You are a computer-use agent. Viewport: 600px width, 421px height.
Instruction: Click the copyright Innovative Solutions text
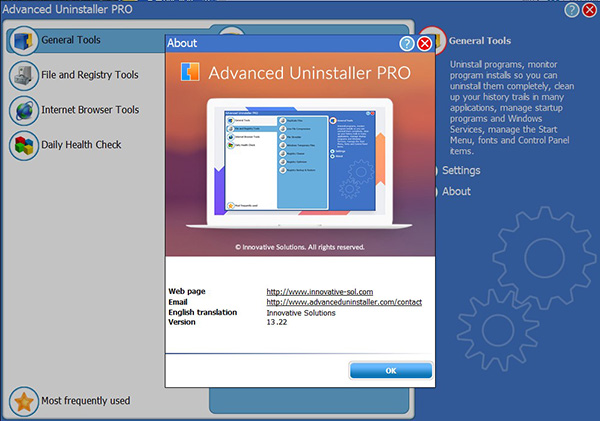[300, 247]
